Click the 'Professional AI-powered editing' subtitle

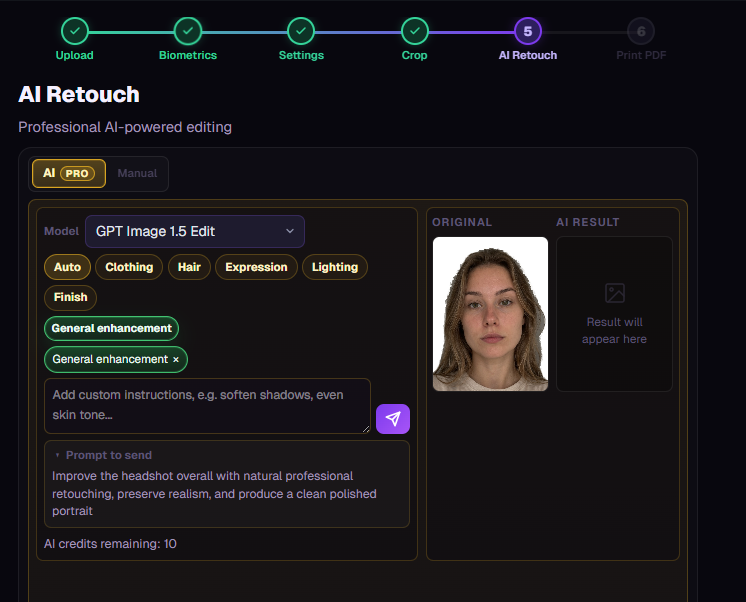pos(125,127)
